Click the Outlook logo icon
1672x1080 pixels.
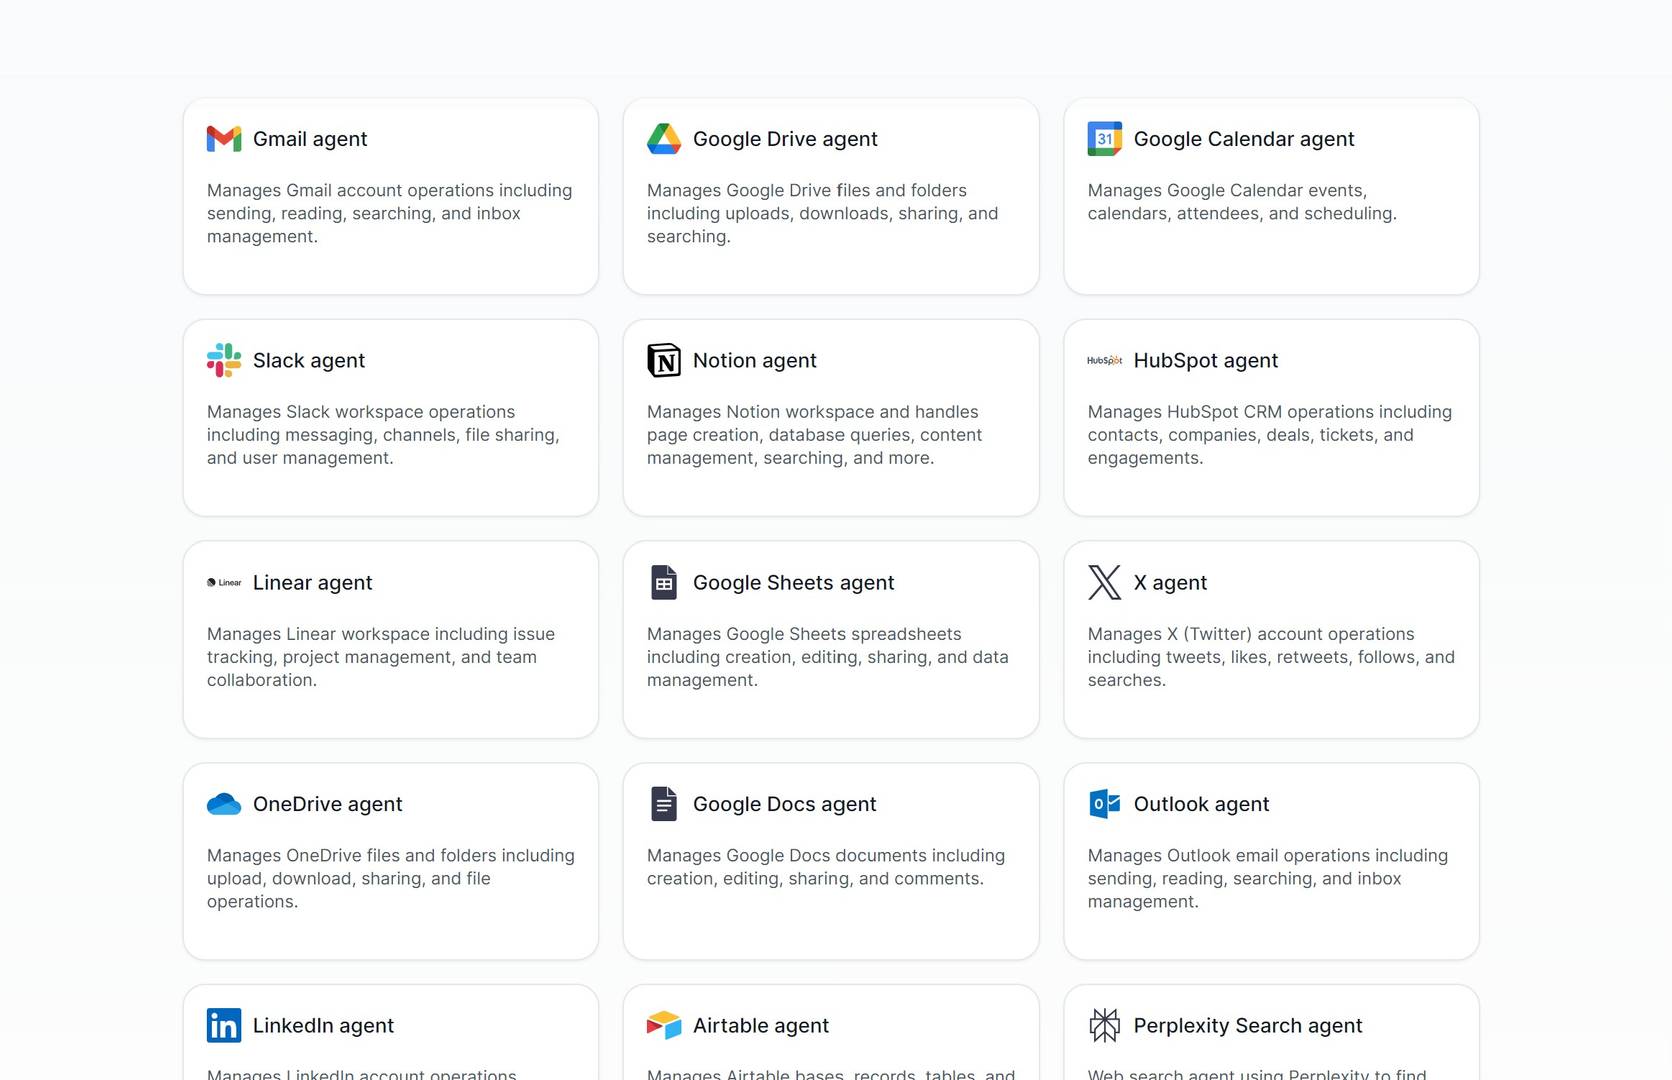1104,804
